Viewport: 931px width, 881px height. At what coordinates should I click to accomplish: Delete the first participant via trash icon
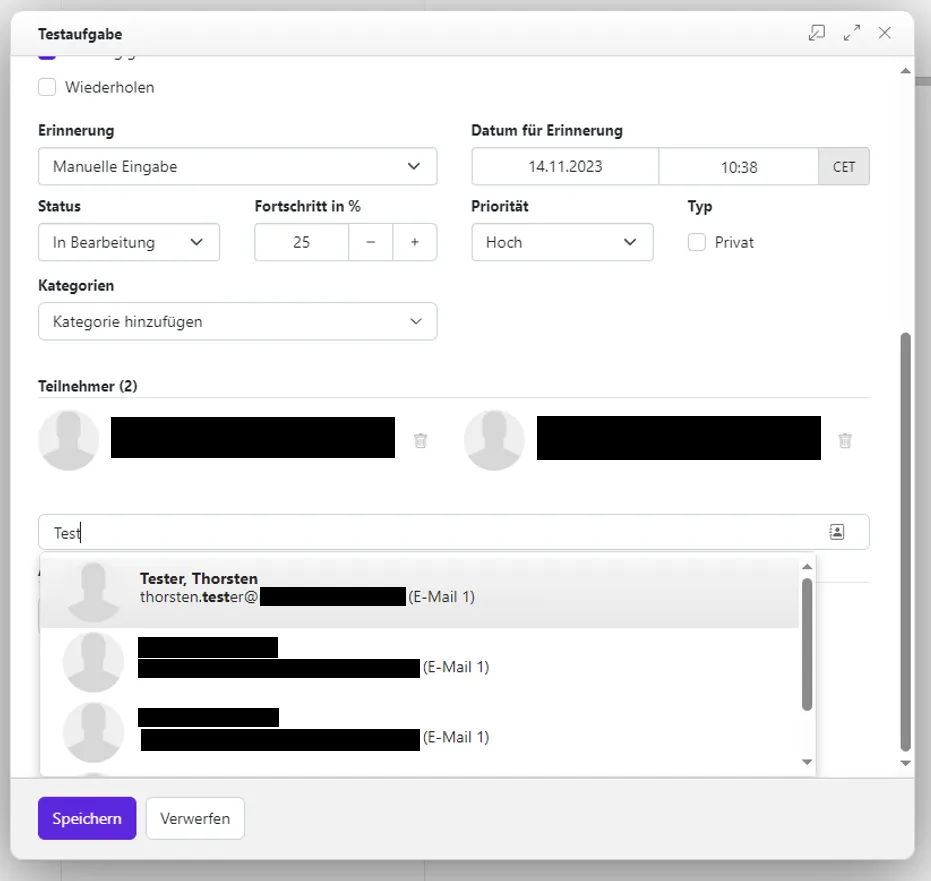pos(421,440)
